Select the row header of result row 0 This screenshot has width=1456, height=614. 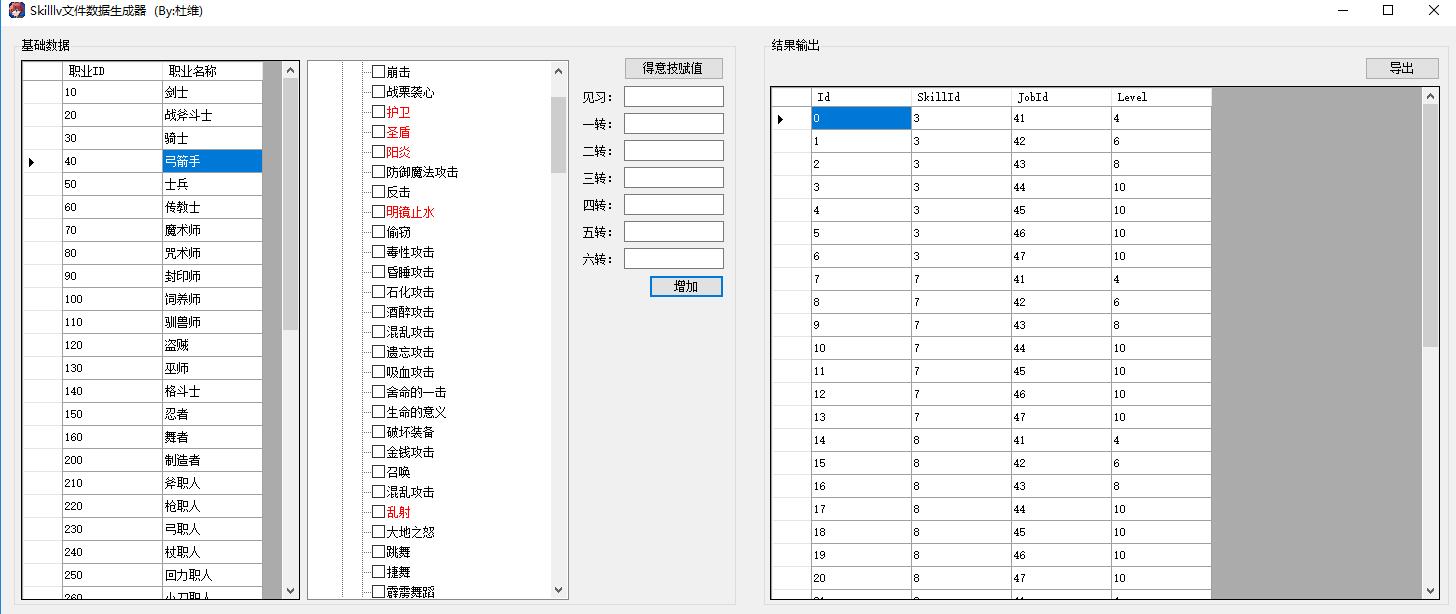coord(791,118)
